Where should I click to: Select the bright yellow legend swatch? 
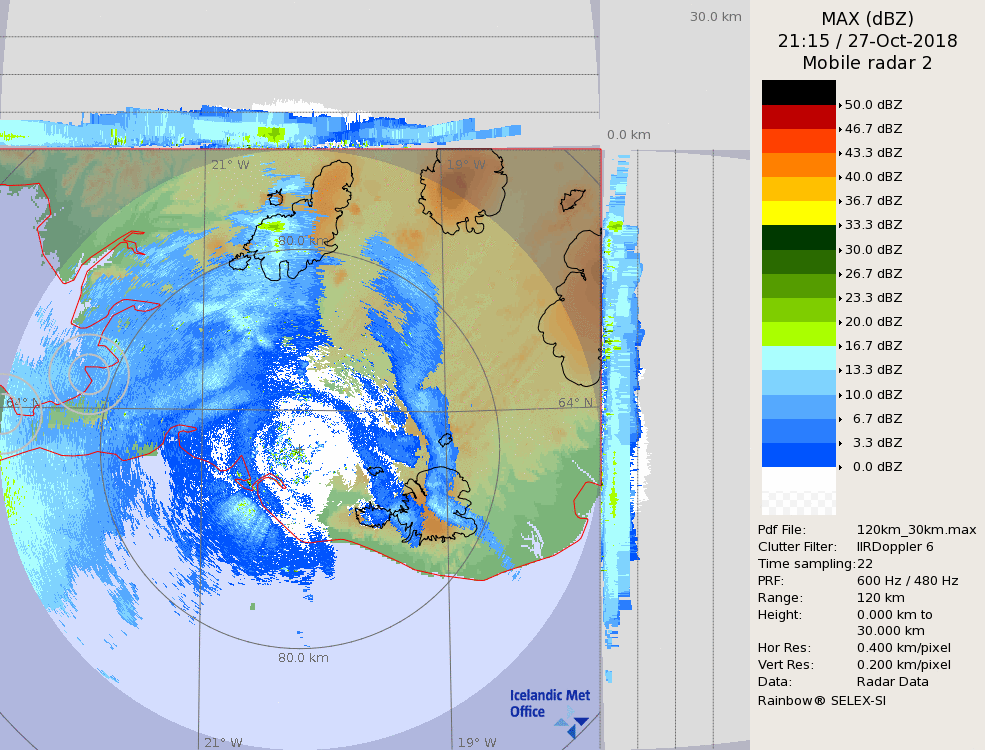pos(798,213)
